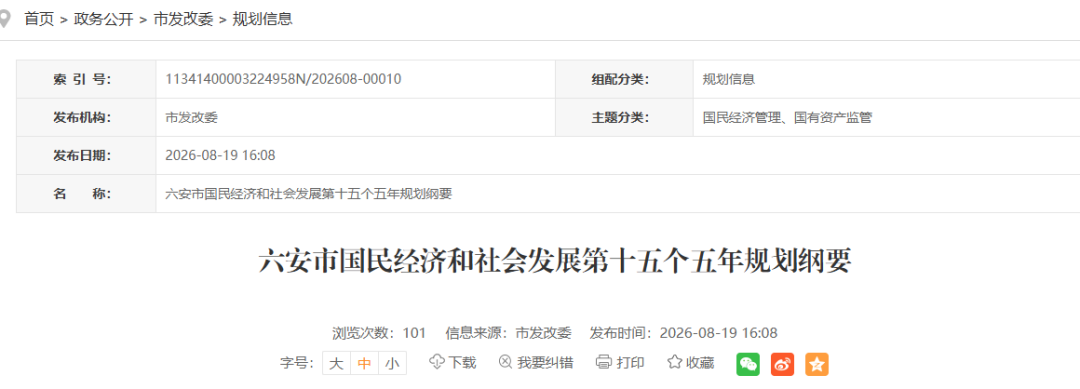1080x389 pixels.
Task: Open 市发改委 breadcrumb link
Action: point(183,19)
